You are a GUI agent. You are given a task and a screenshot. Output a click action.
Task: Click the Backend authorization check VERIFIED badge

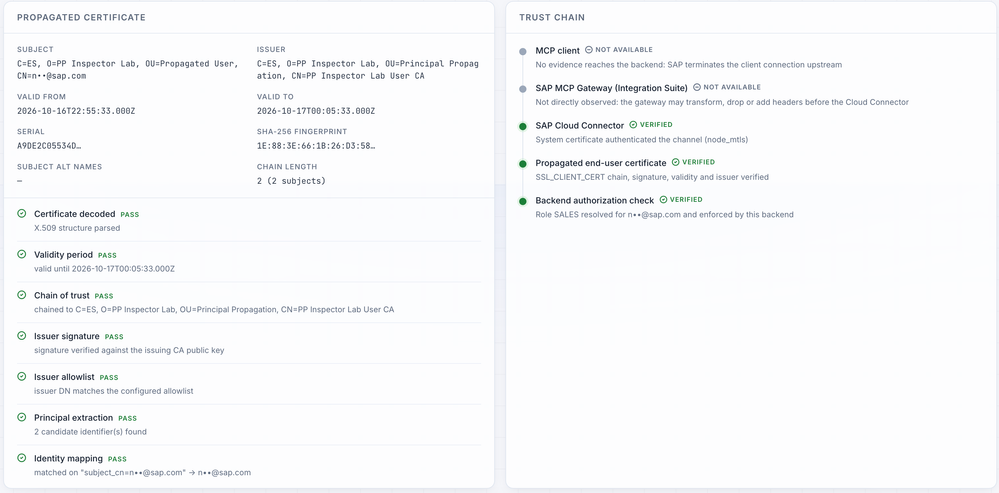click(681, 200)
